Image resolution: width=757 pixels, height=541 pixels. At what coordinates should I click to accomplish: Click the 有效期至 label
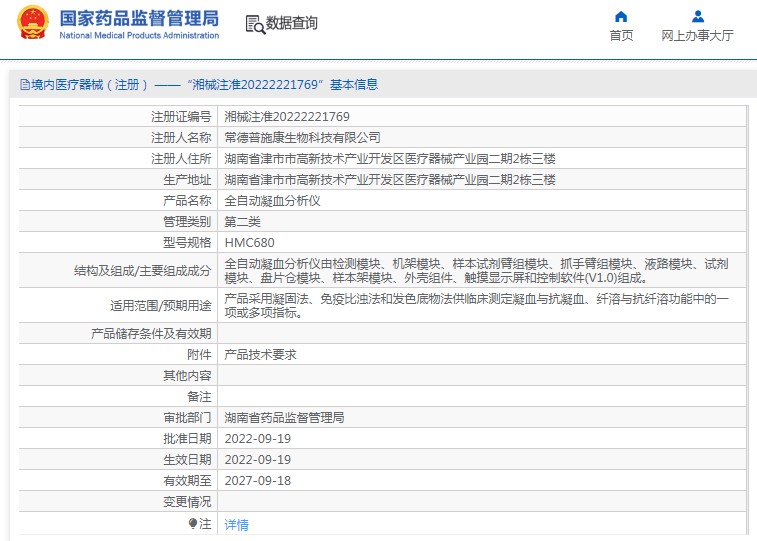[187, 481]
